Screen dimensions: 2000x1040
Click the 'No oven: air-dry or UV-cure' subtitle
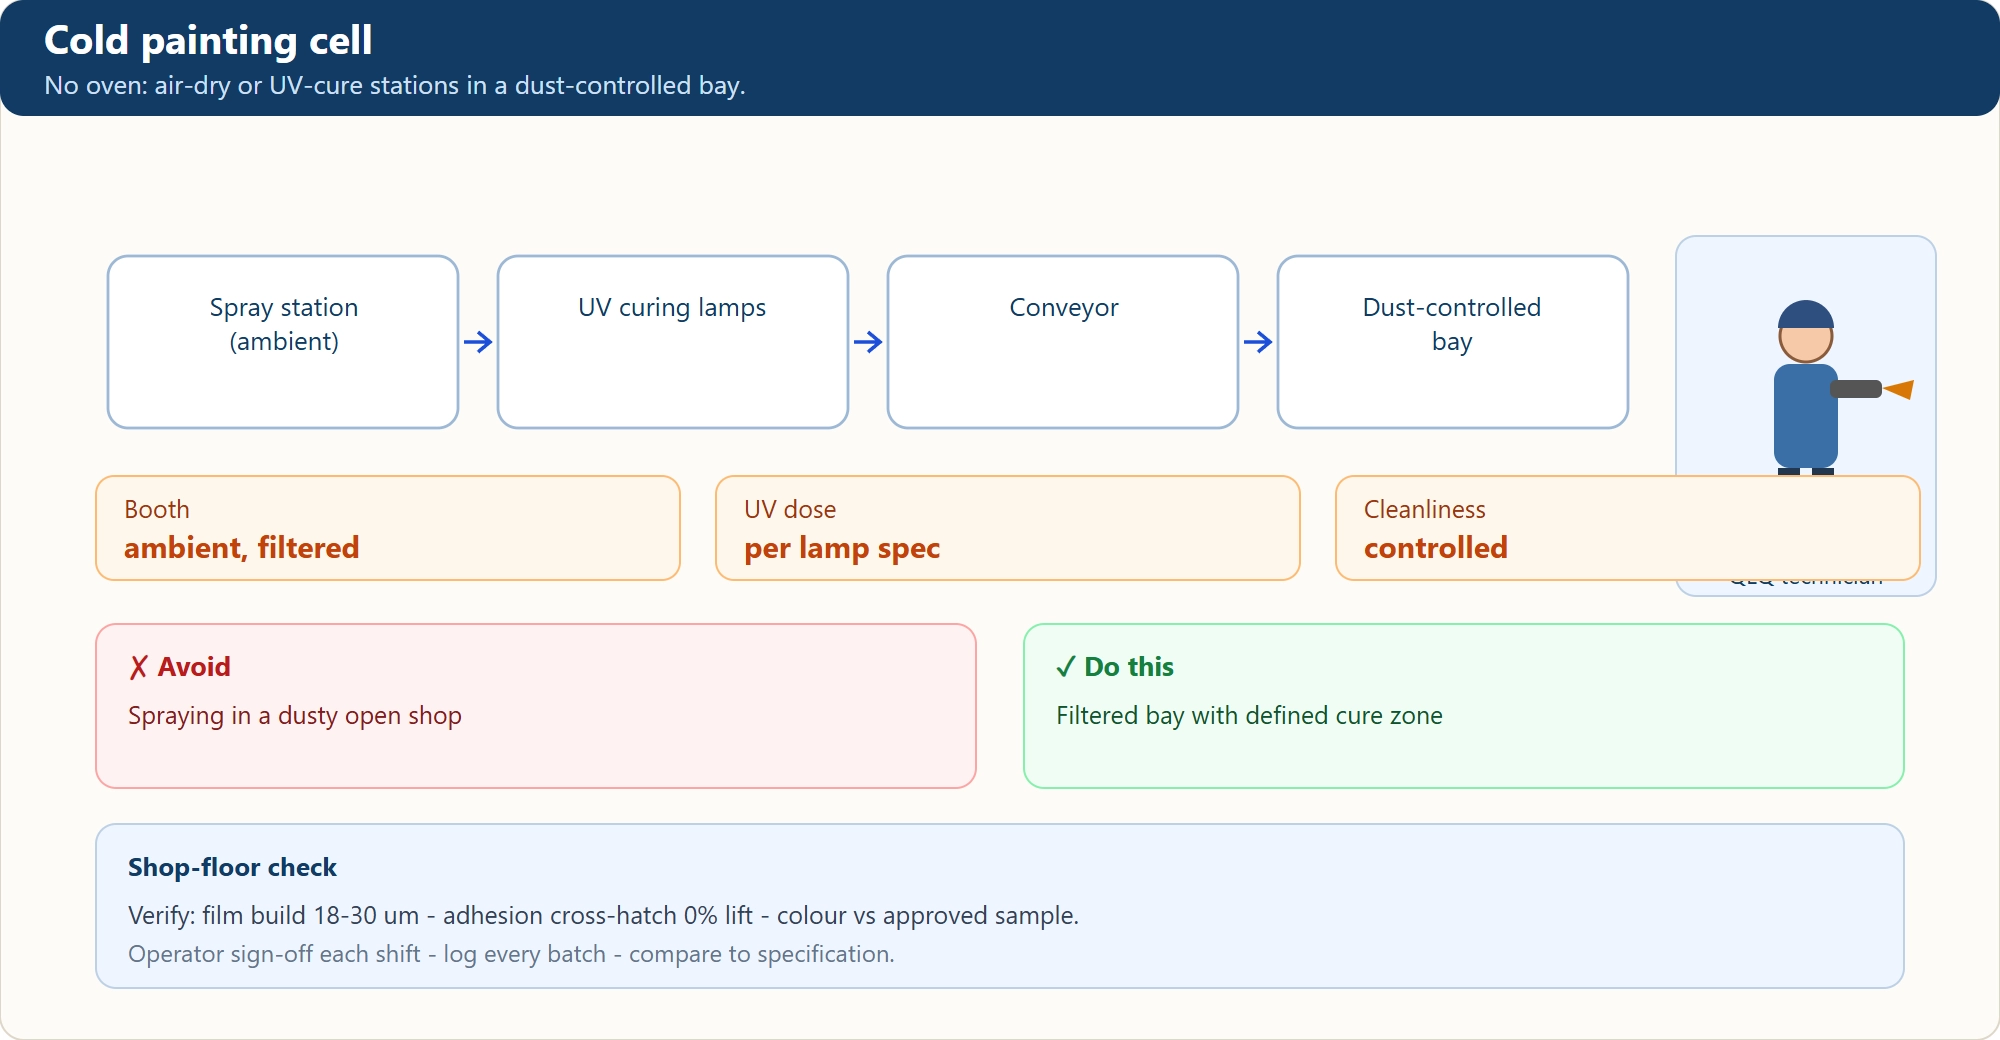tap(395, 86)
